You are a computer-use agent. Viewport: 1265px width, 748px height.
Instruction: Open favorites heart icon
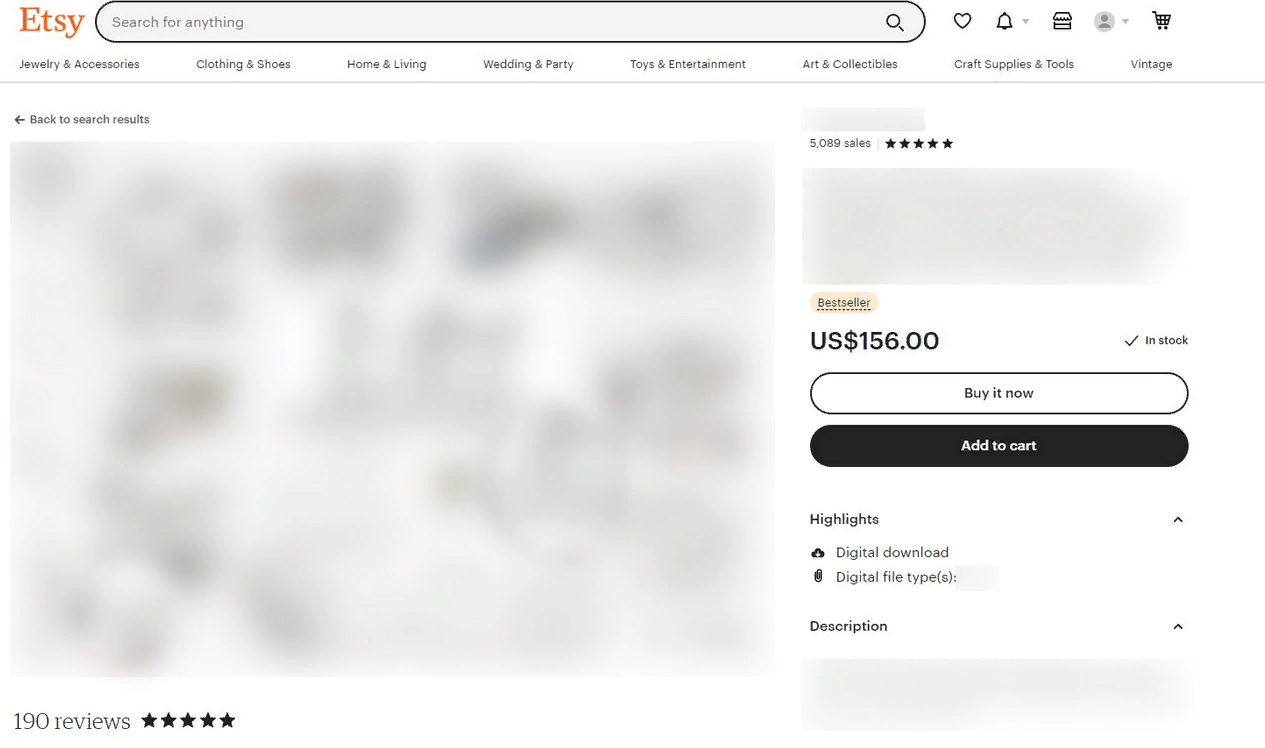click(962, 21)
